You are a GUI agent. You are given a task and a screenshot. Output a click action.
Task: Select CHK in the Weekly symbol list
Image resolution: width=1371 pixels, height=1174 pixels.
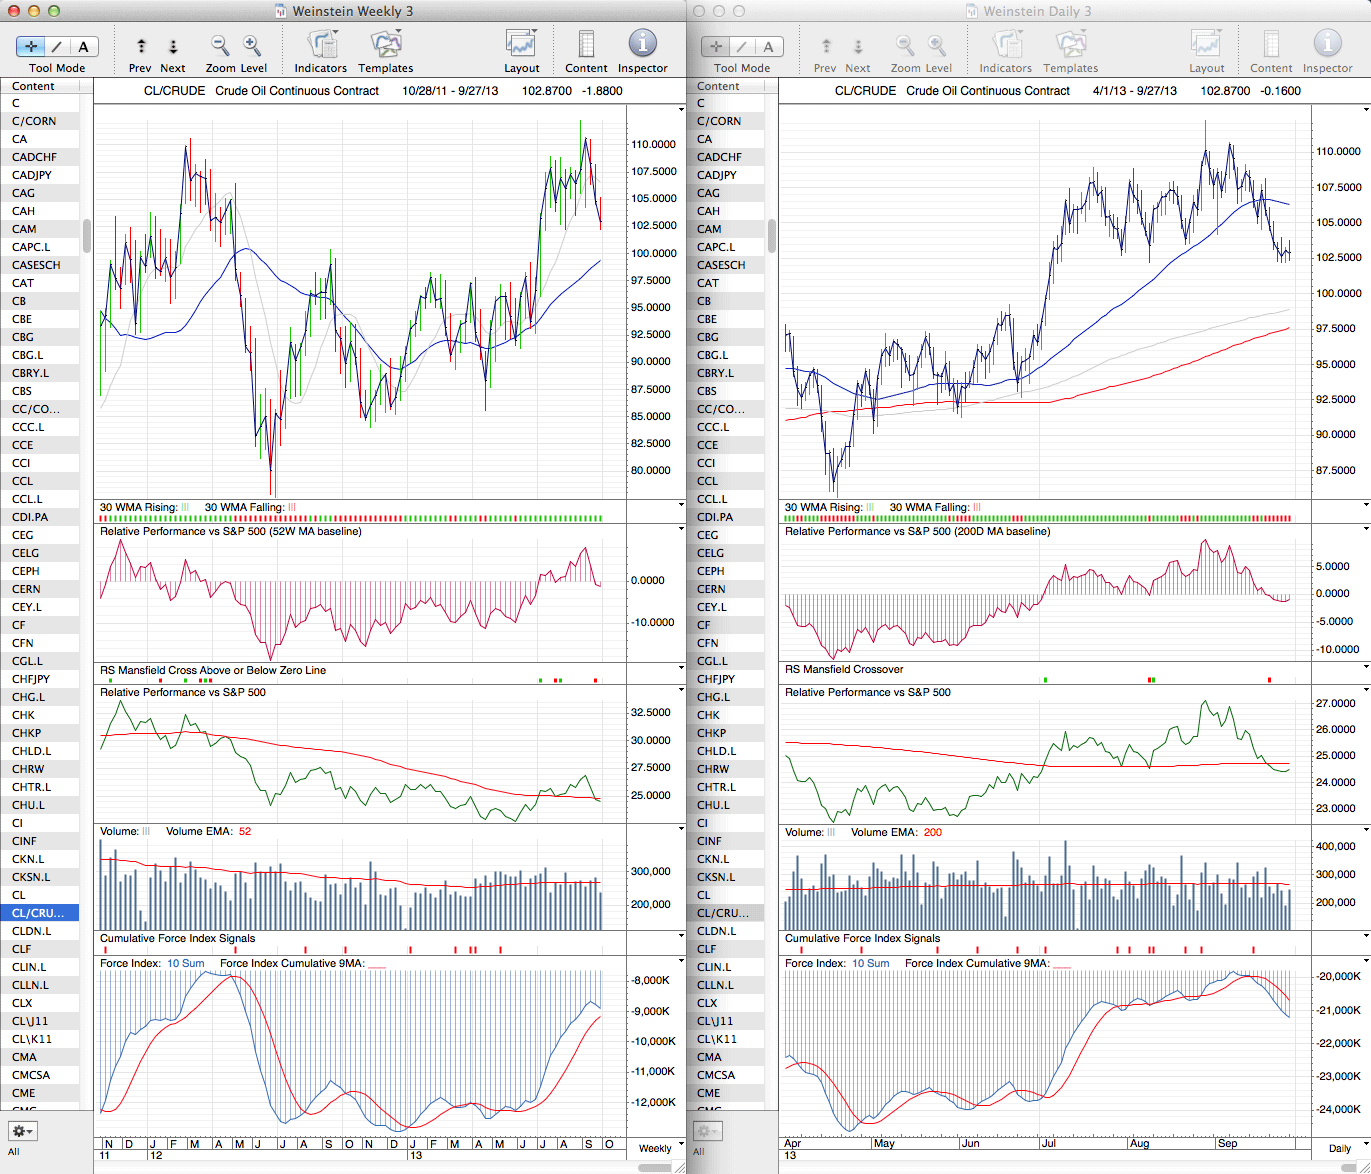23,715
